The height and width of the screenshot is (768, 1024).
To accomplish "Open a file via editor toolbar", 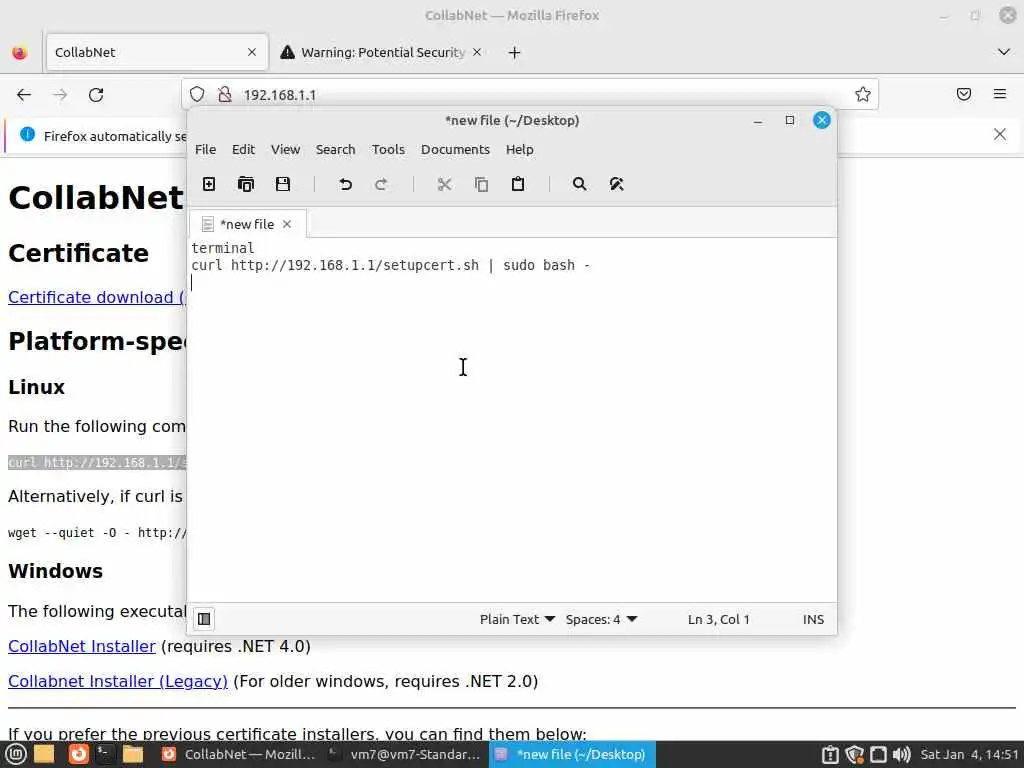I will pyautogui.click(x=246, y=184).
